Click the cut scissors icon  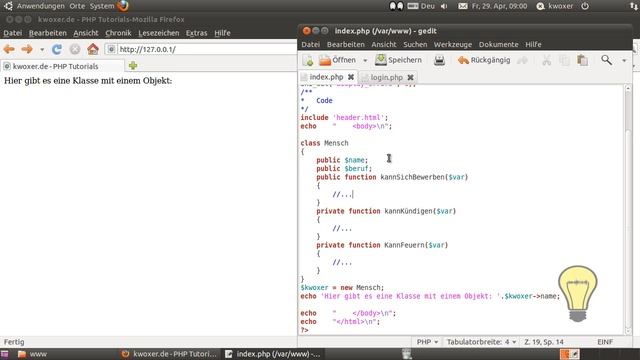point(547,60)
